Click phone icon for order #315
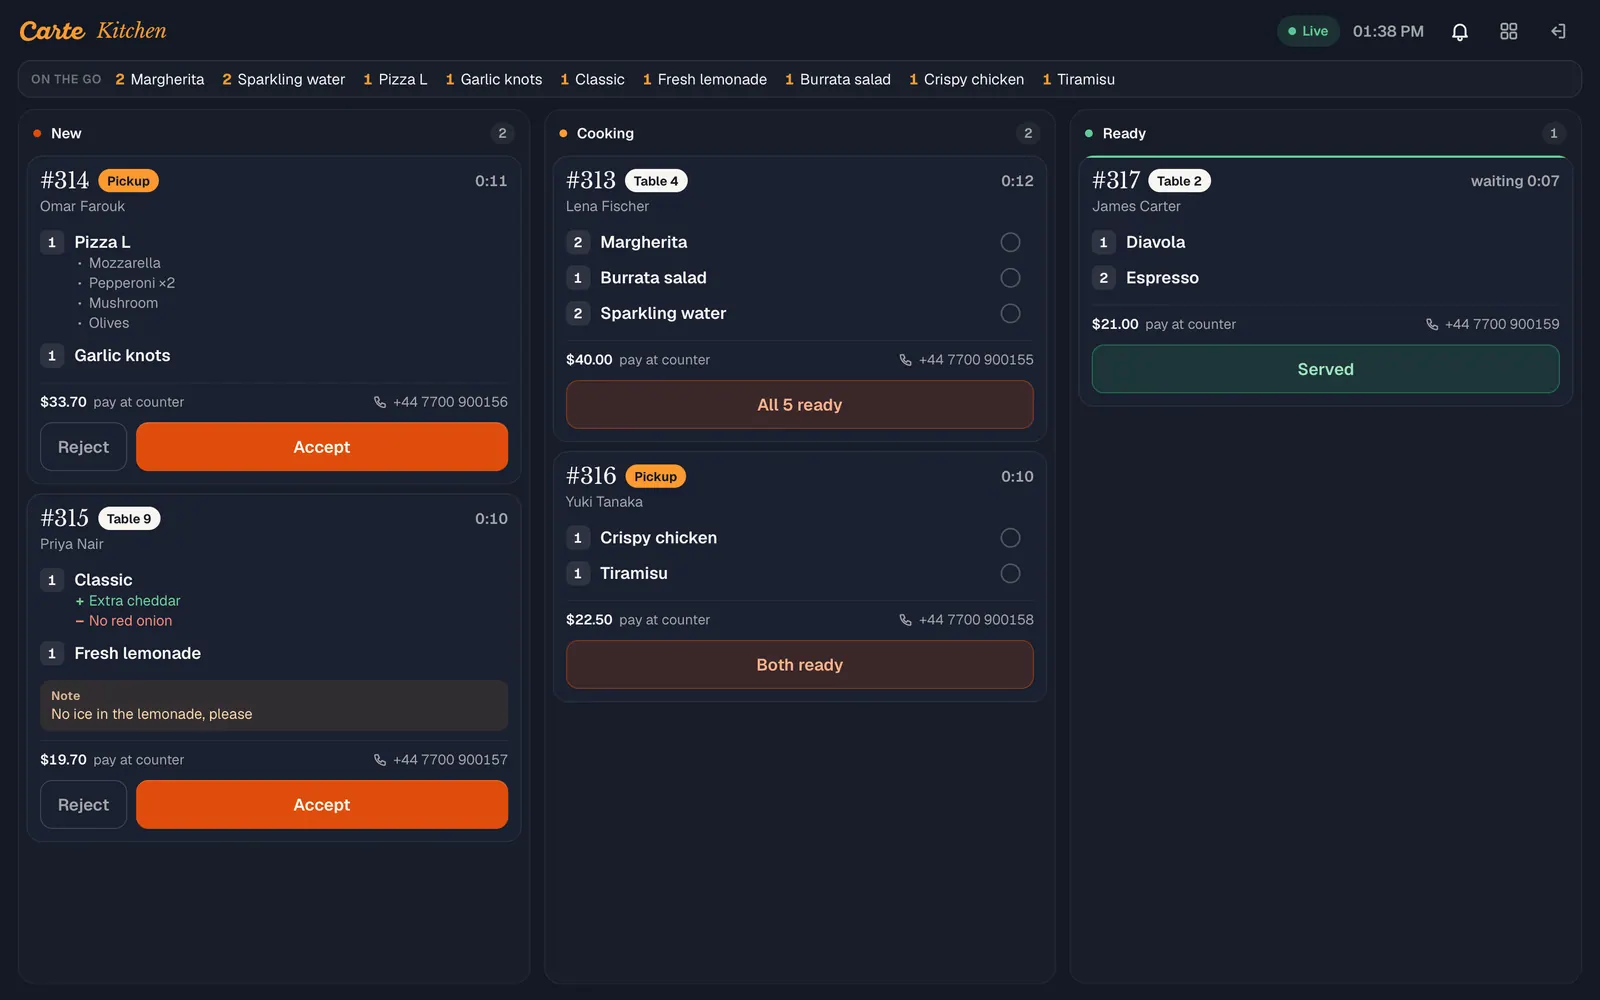 click(x=380, y=760)
